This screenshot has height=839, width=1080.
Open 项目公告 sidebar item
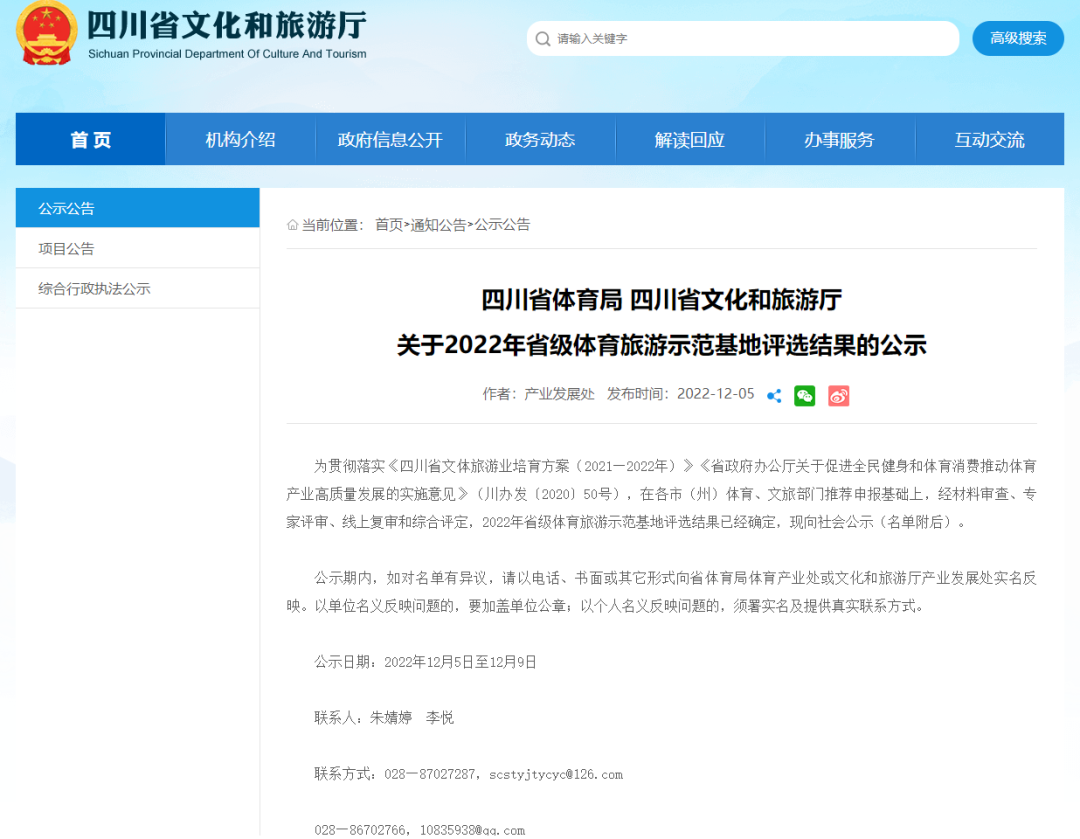point(67,249)
